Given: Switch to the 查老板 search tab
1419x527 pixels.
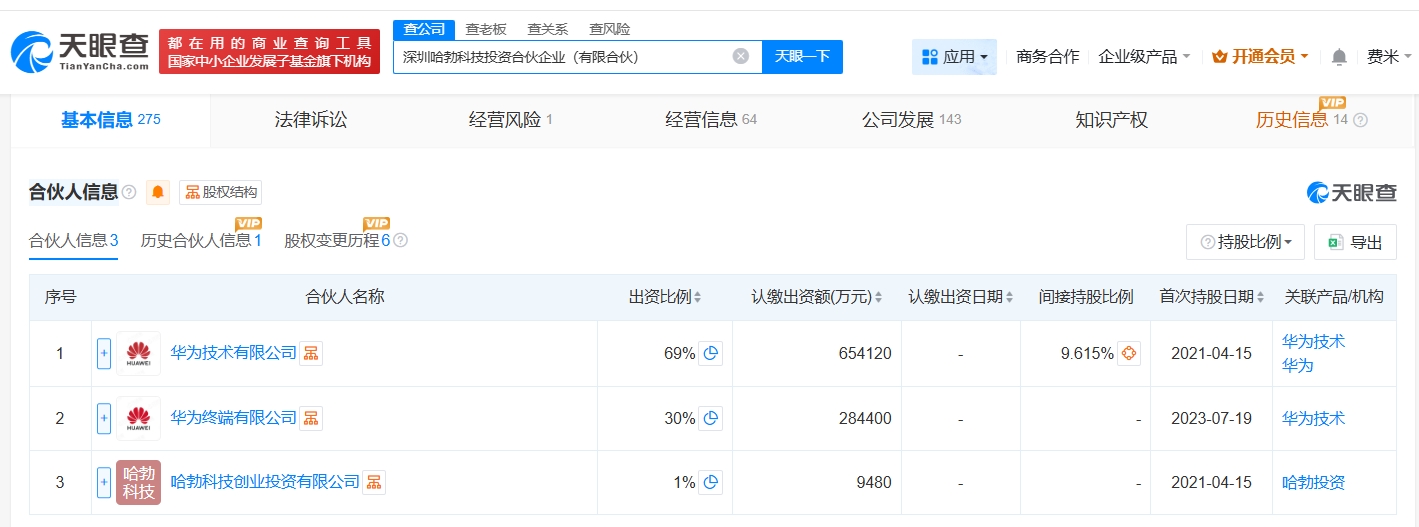Looking at the screenshot, I should point(486,29).
